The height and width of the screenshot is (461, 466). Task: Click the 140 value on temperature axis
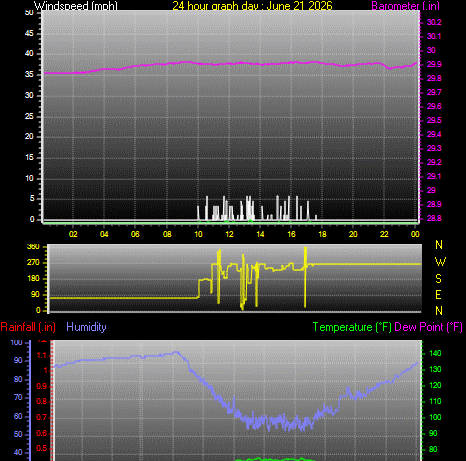[435, 353]
